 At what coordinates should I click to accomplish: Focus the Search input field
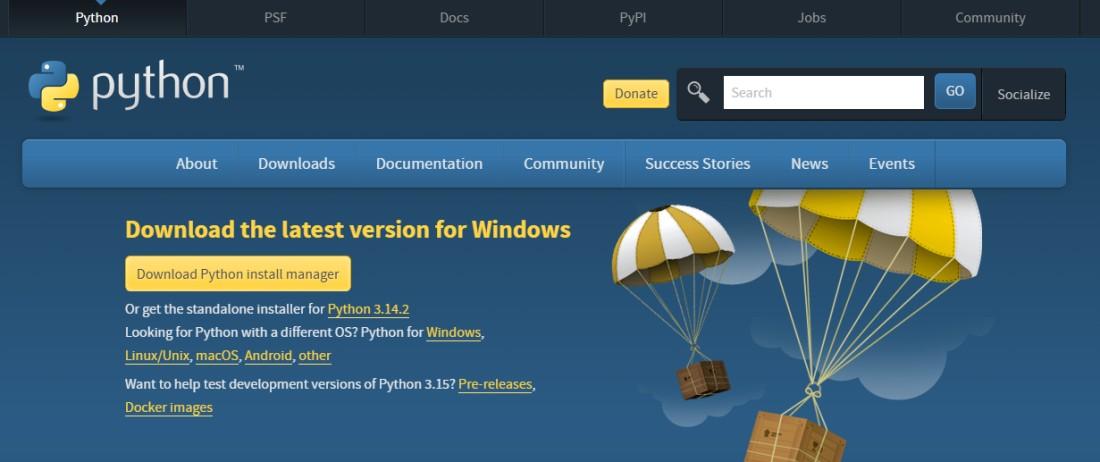[824, 93]
